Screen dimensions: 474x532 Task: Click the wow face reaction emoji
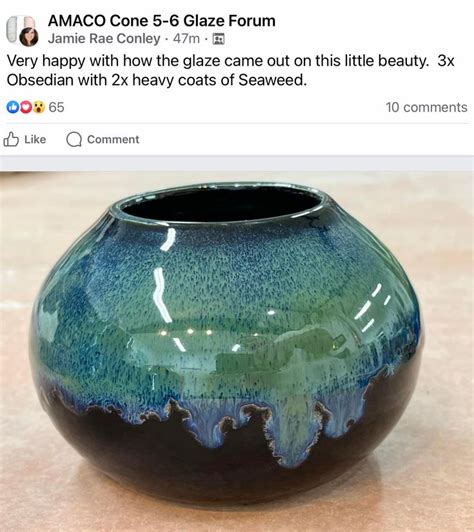[39, 108]
